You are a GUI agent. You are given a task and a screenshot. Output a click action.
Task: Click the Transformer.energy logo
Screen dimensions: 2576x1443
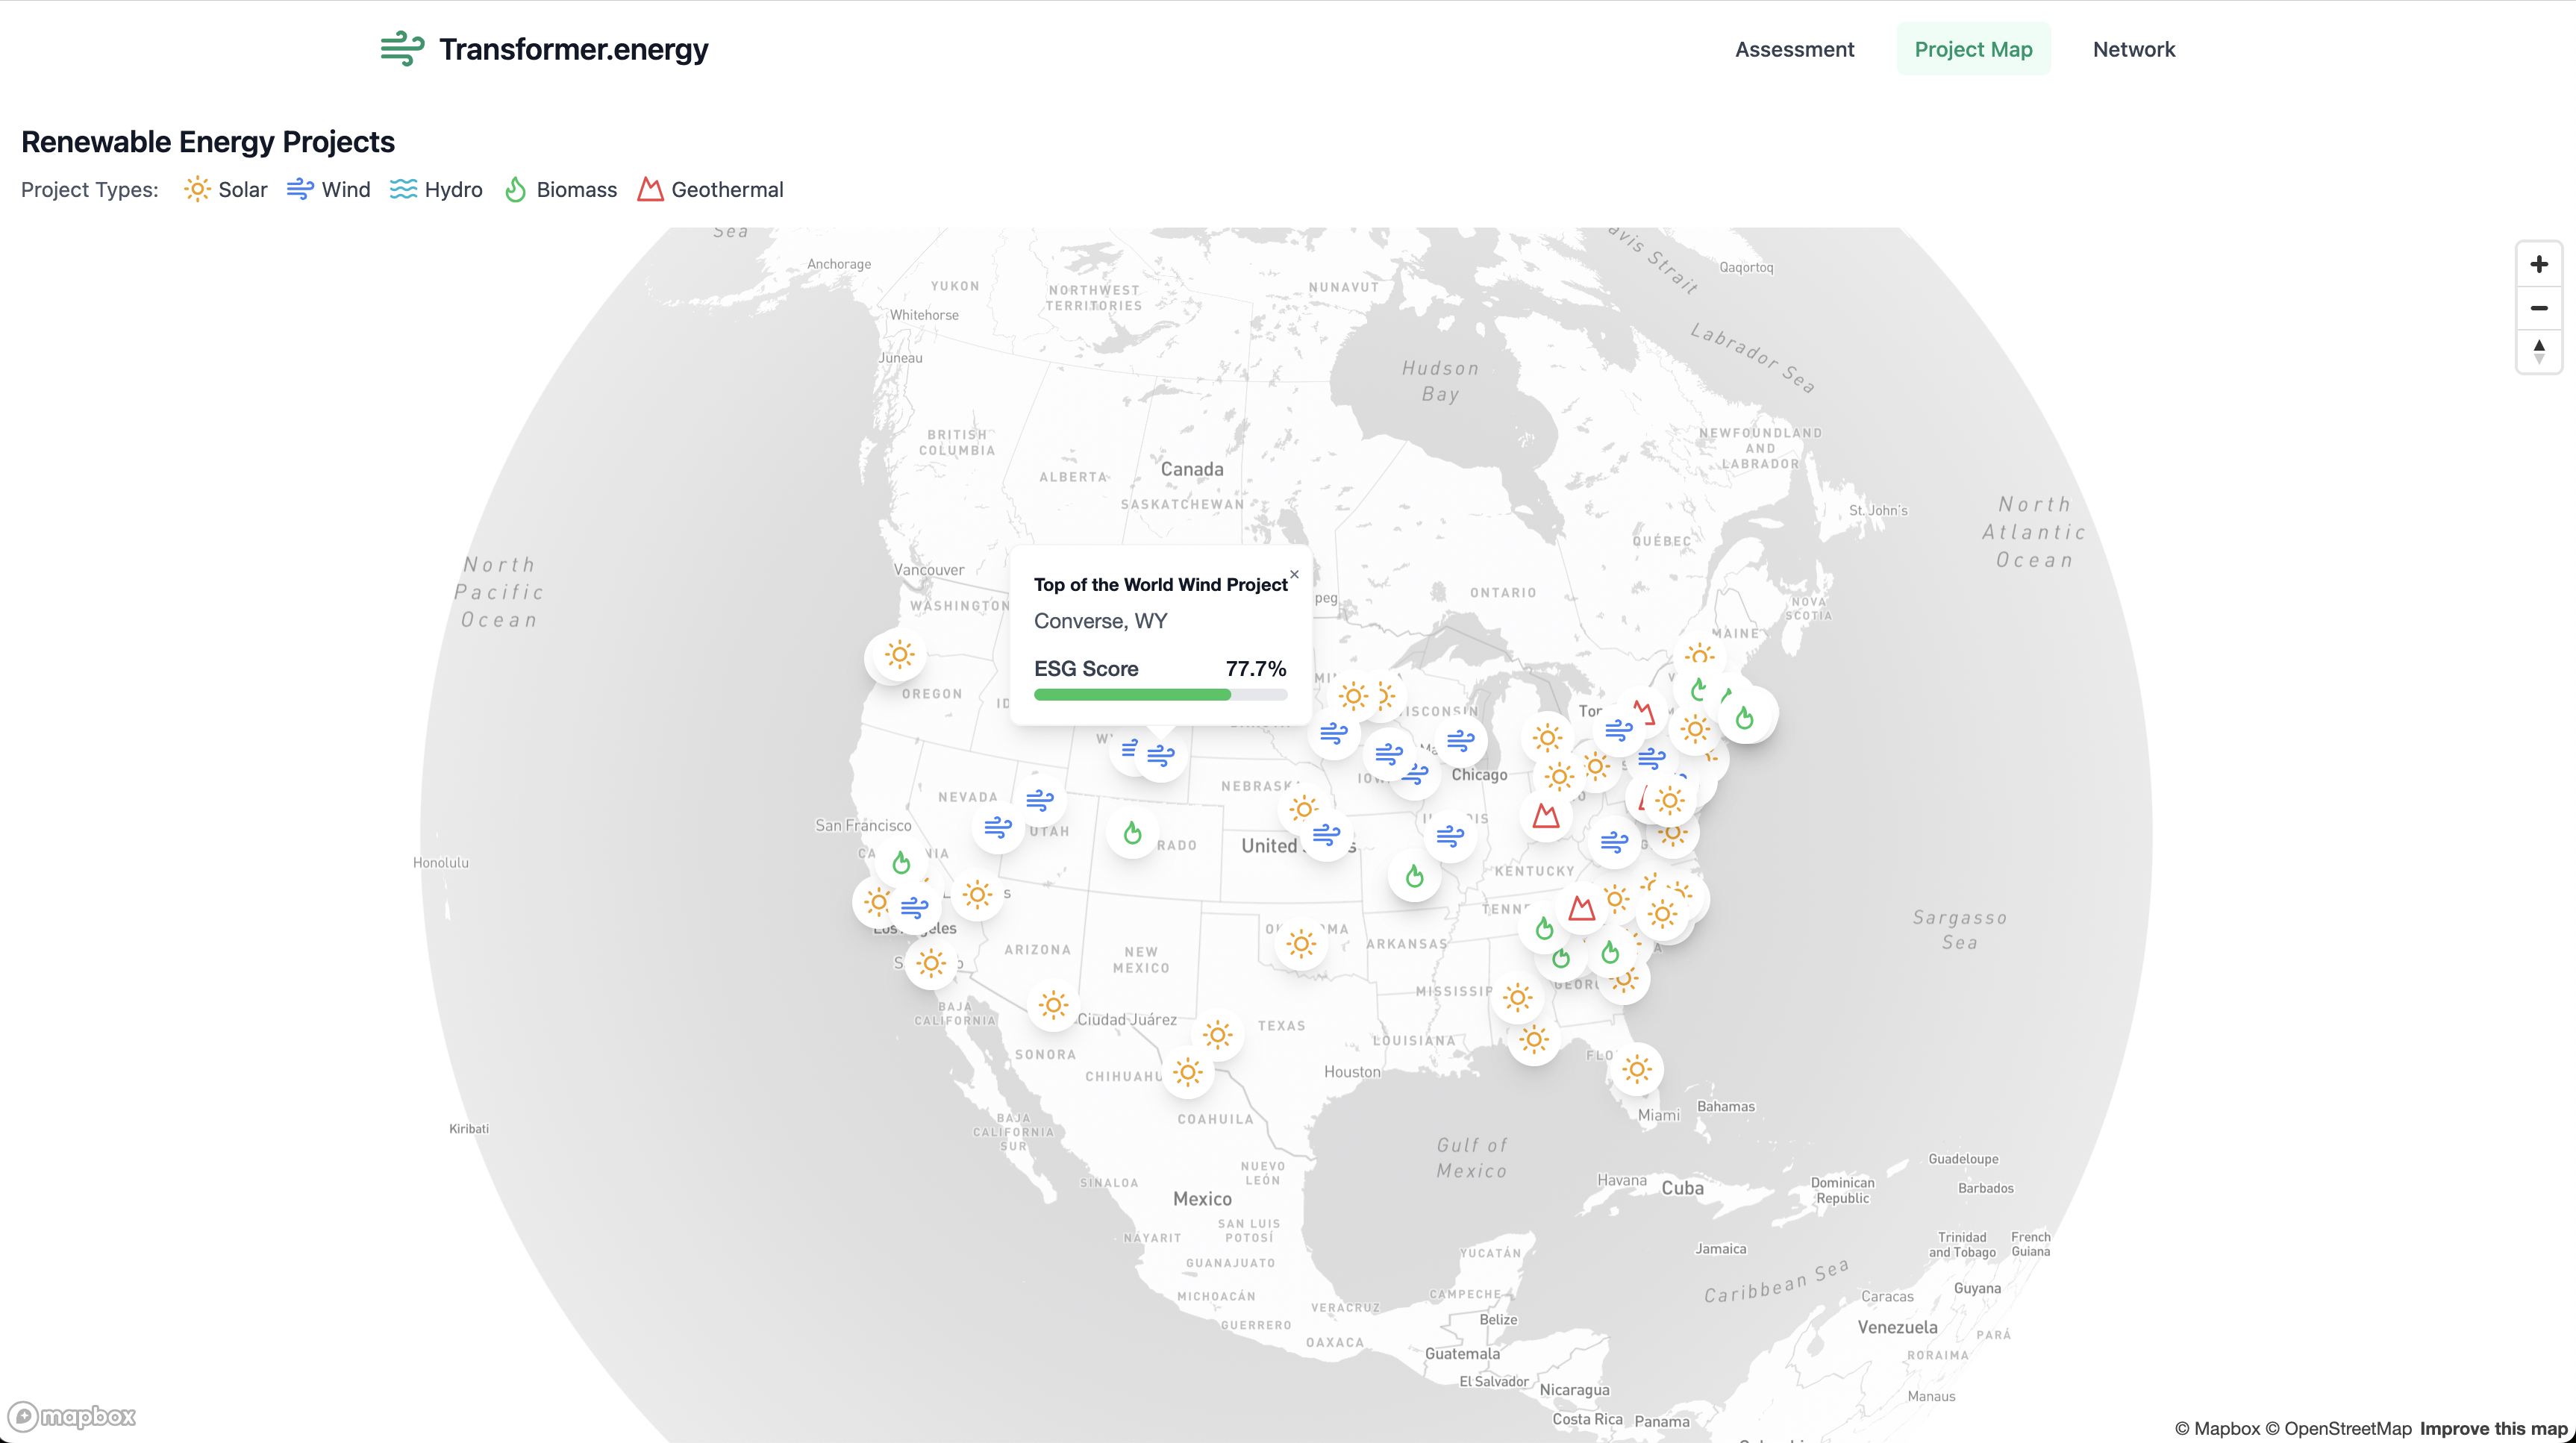pos(544,49)
